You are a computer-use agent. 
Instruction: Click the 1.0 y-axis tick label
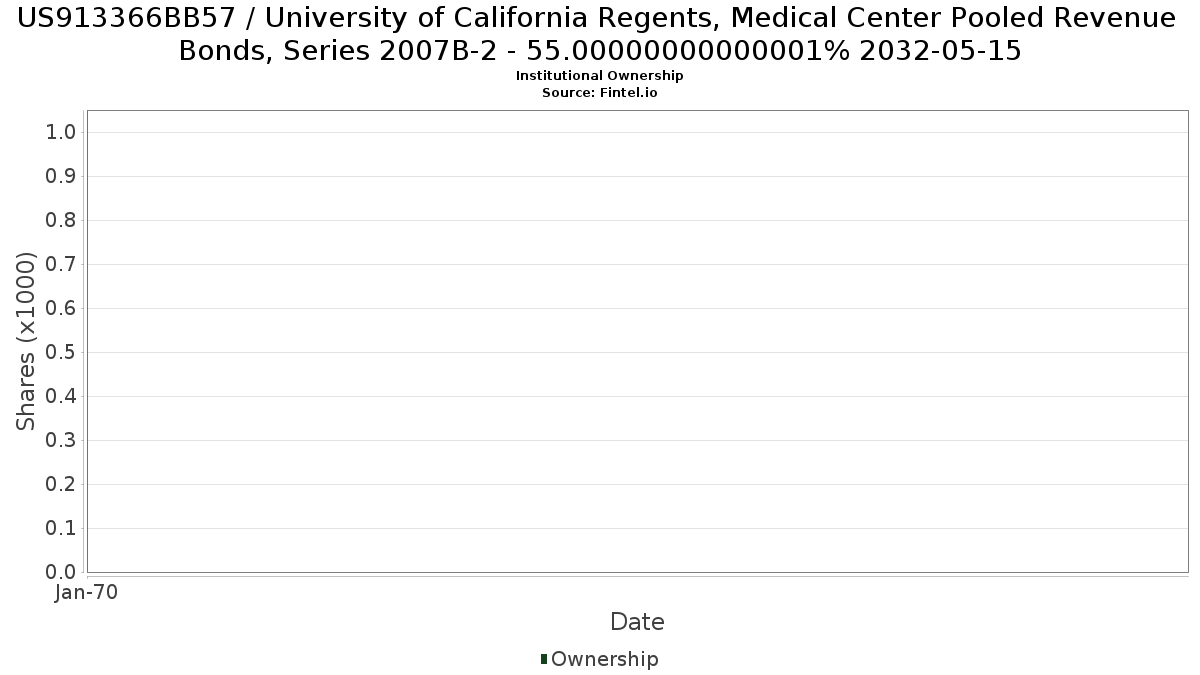[x=62, y=133]
